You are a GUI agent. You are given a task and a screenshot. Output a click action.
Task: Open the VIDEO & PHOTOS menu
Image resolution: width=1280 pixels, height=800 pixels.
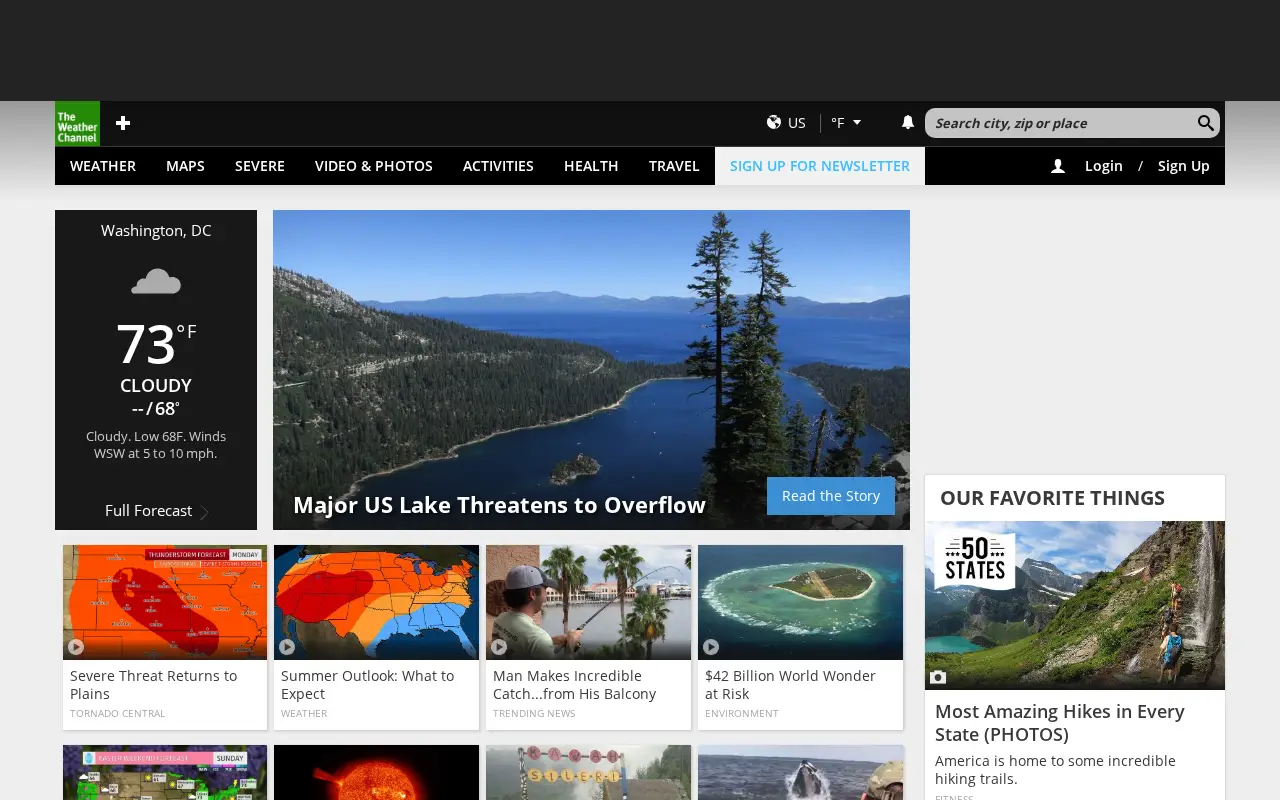click(374, 166)
